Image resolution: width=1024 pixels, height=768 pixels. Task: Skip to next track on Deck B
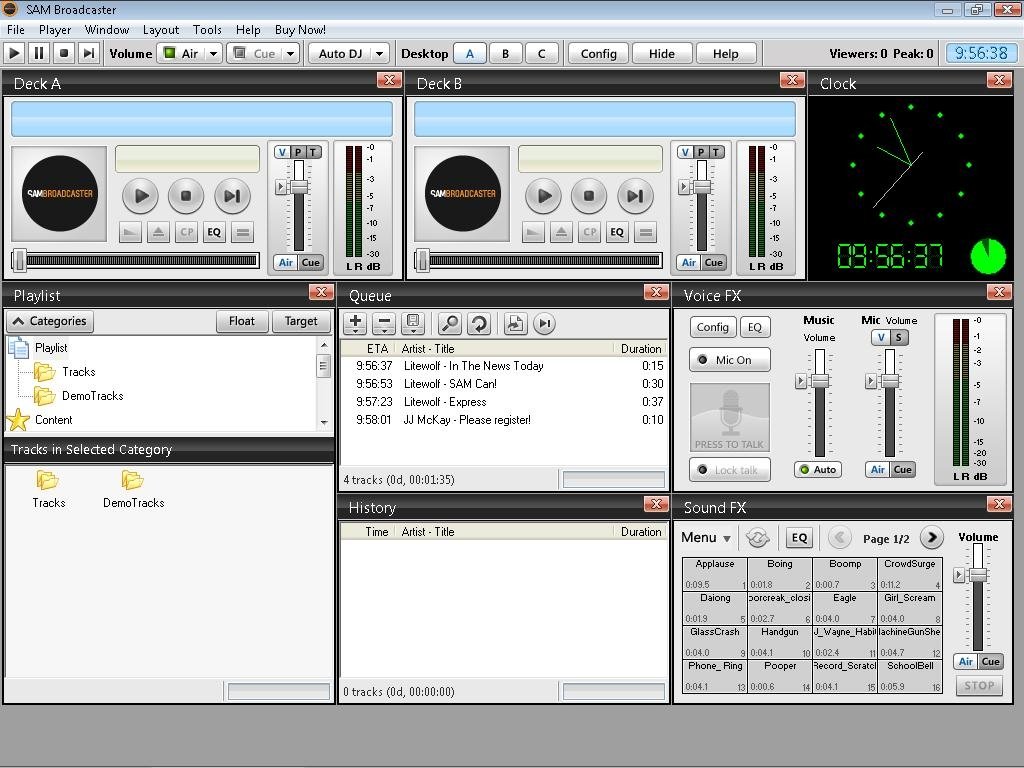tap(635, 195)
